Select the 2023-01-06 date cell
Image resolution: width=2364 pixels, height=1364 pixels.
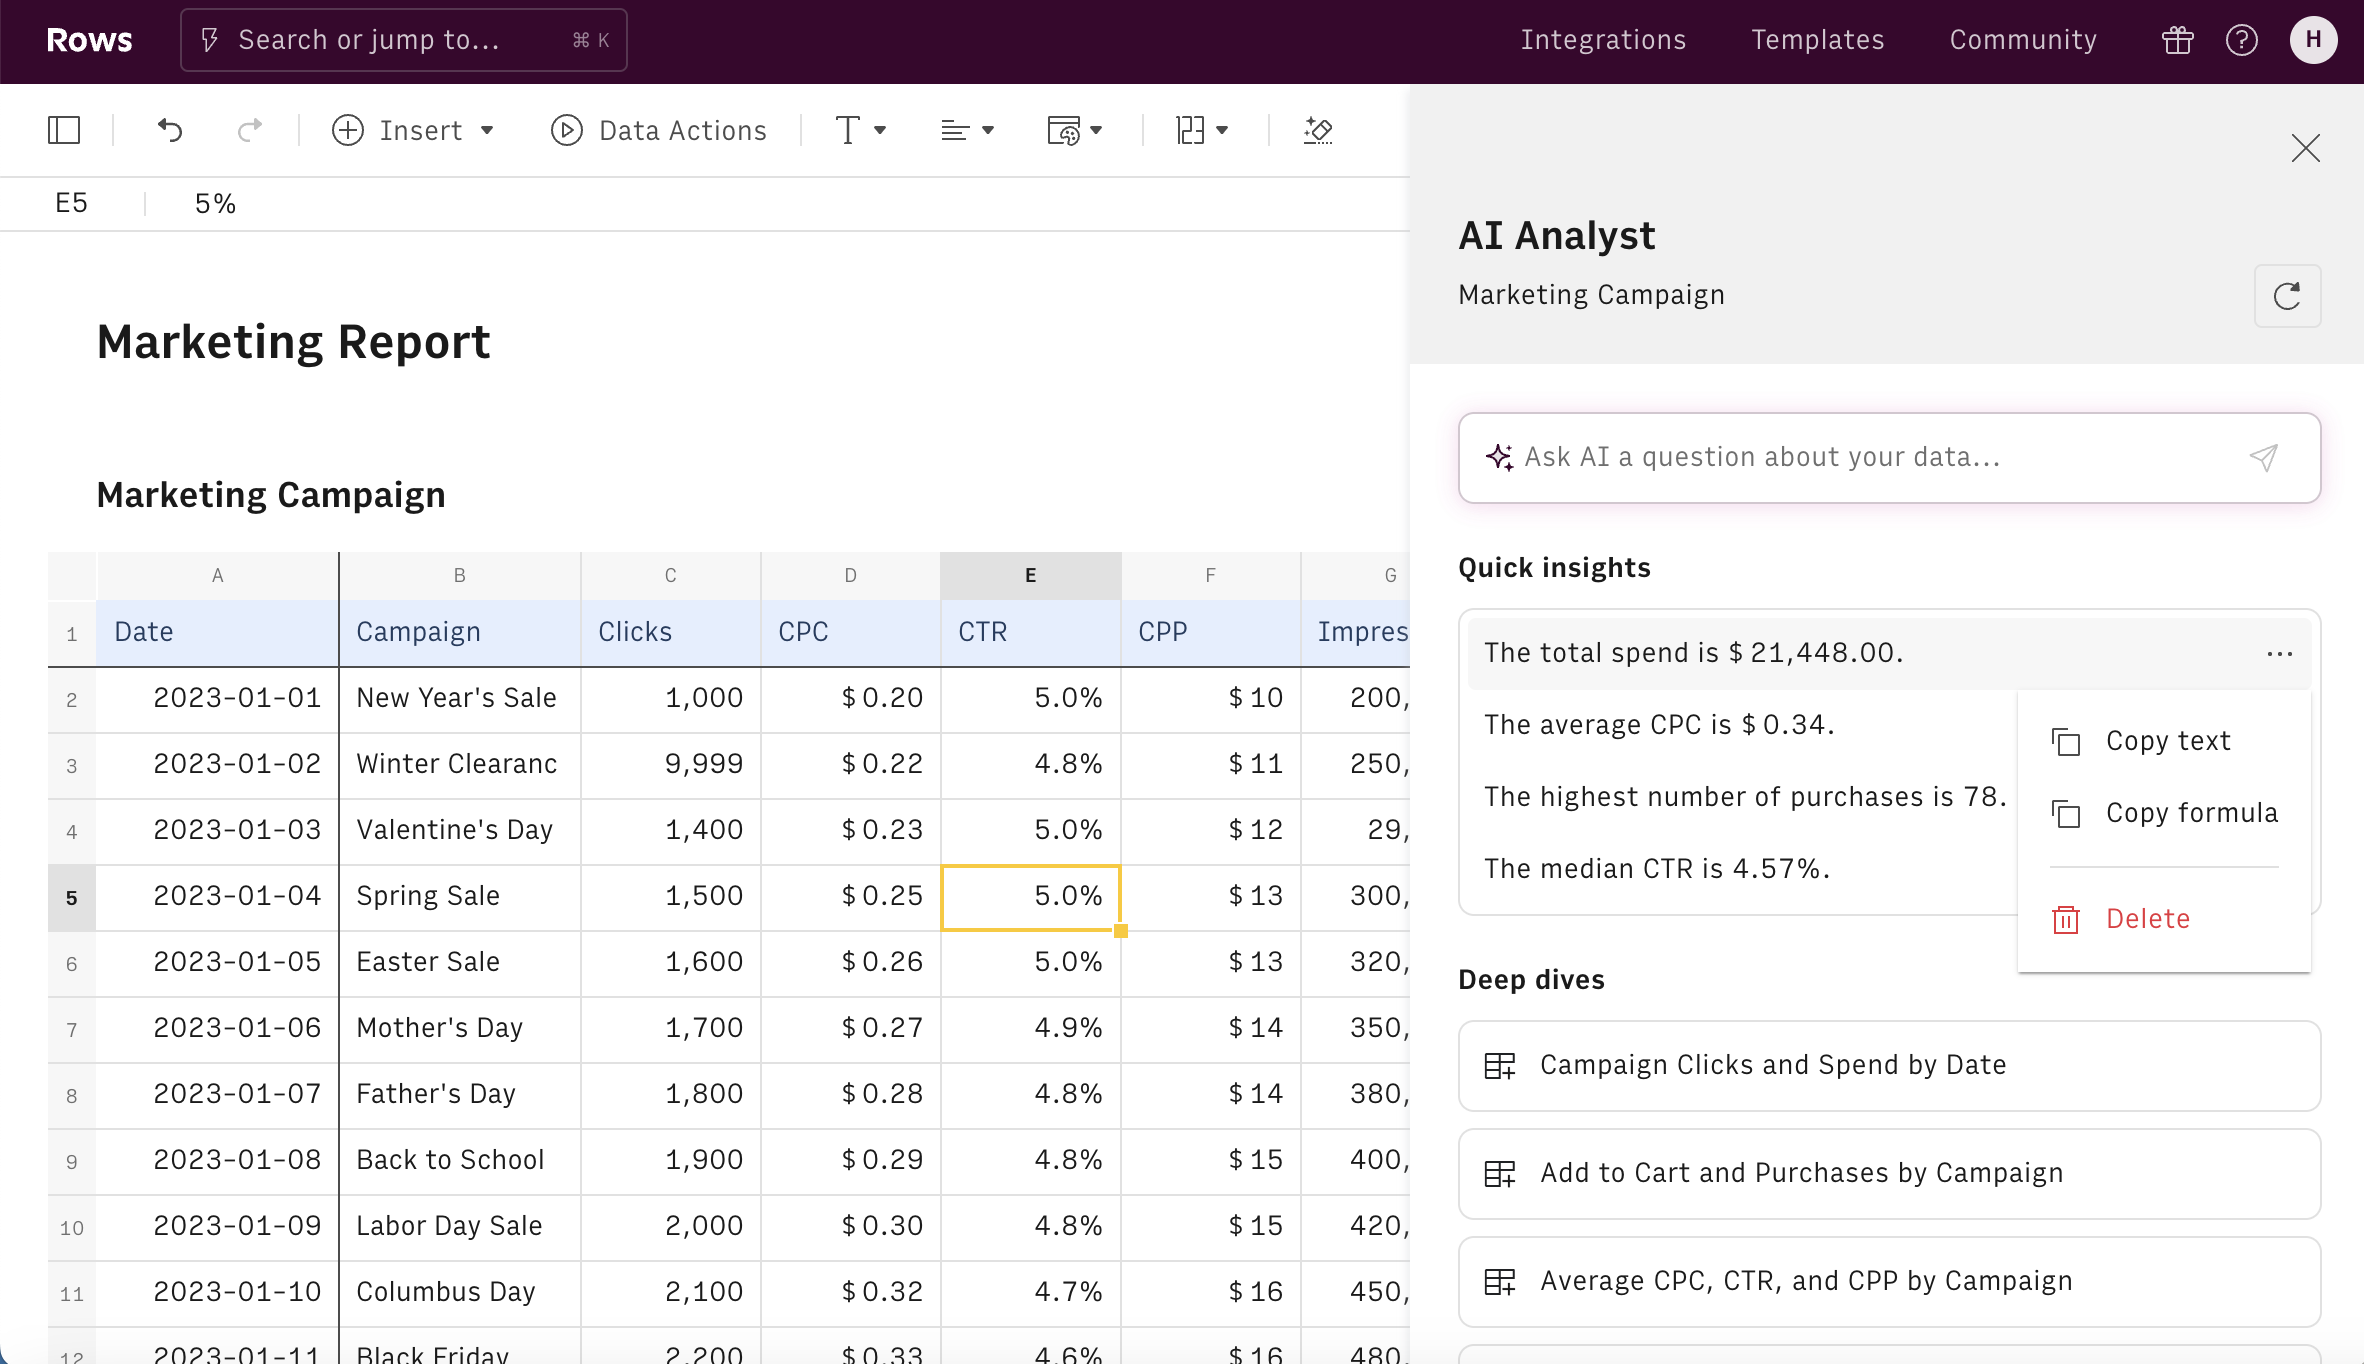[x=217, y=1029]
